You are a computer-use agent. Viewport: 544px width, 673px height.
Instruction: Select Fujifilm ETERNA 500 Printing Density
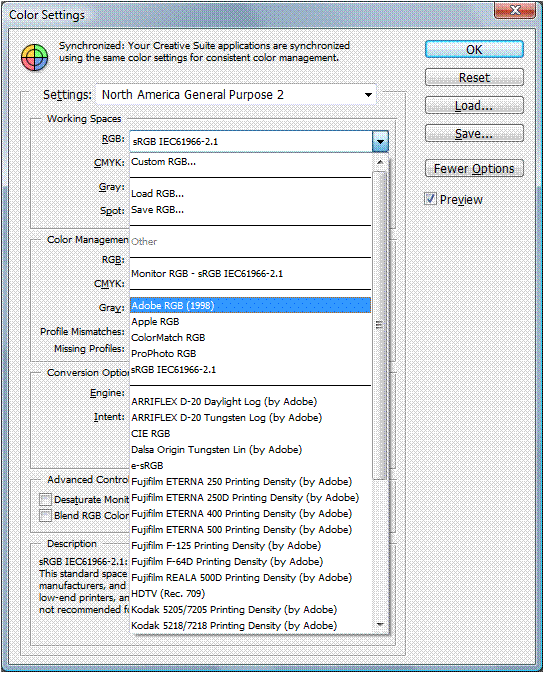point(250,529)
